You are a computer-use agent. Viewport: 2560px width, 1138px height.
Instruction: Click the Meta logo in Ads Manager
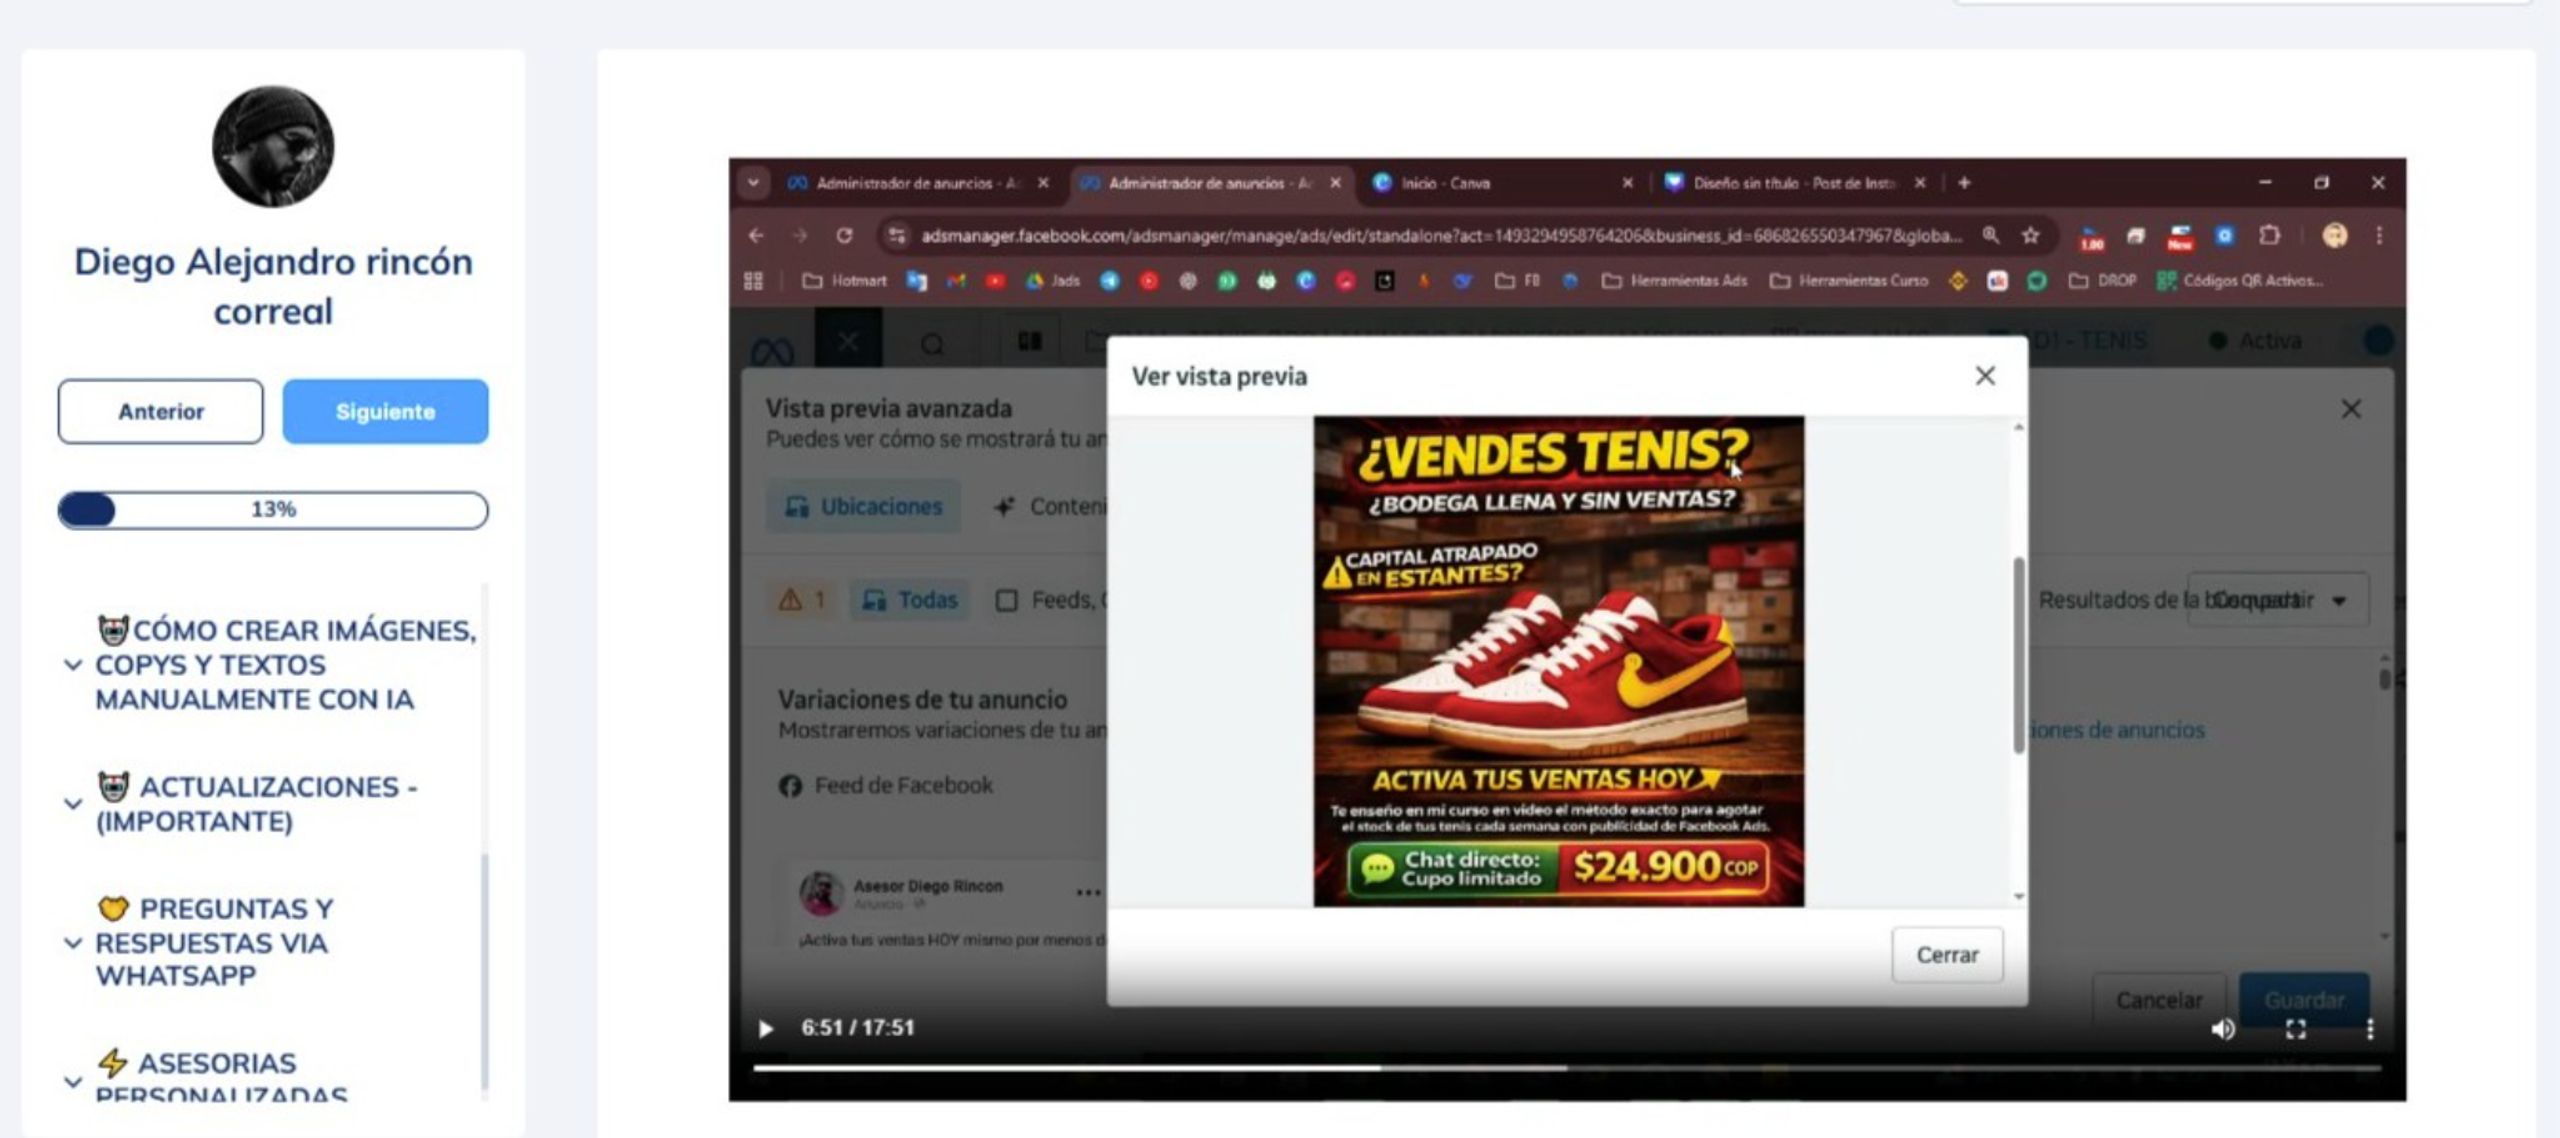772,350
